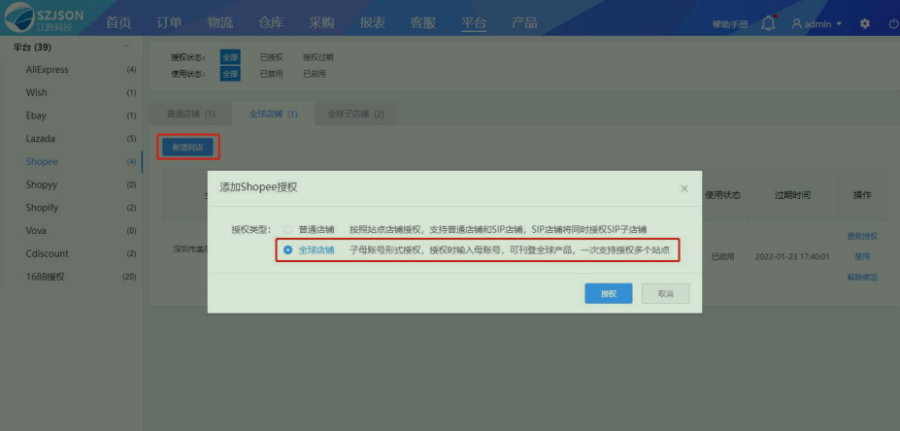Viewport: 900px width, 431px height.
Task: Open the 客服 menu
Action: click(423, 23)
